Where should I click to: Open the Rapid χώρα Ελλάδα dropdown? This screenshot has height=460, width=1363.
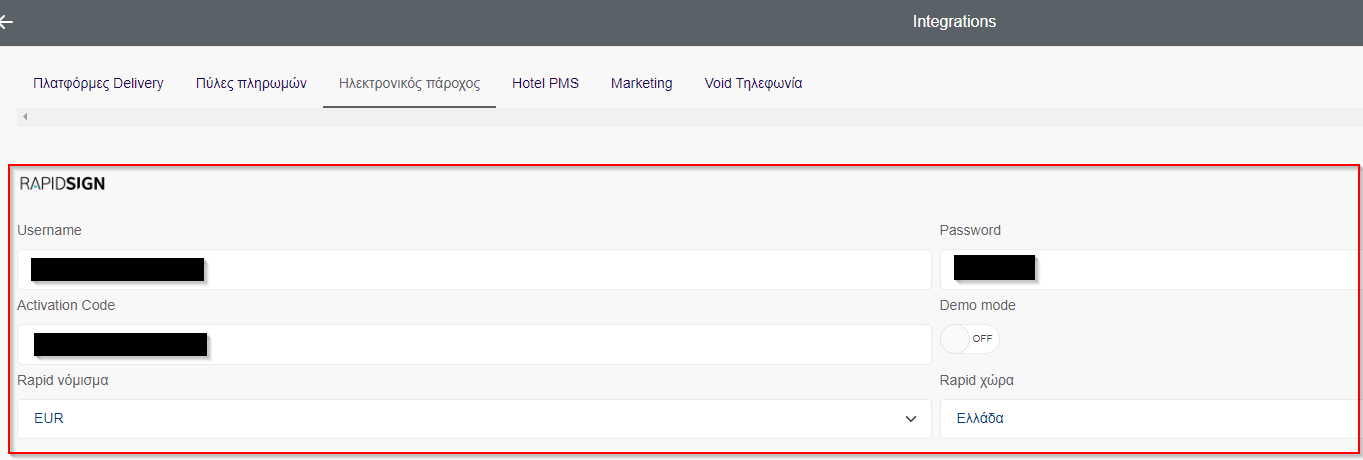pyautogui.click(x=1151, y=419)
